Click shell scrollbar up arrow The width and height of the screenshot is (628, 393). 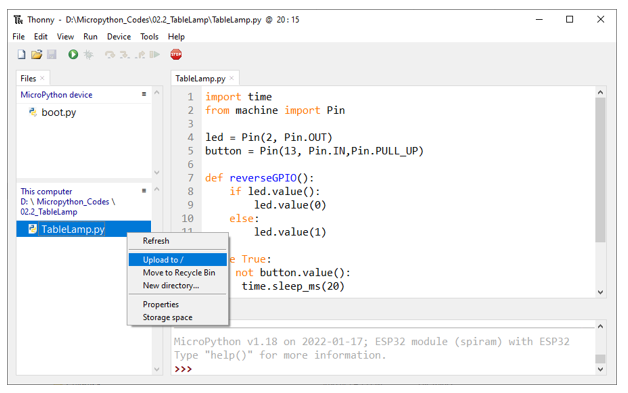[600, 326]
